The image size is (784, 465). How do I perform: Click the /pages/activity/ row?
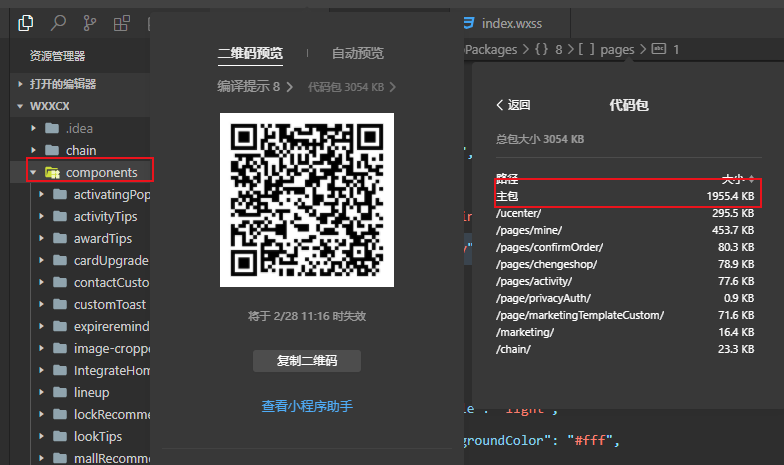click(625, 281)
